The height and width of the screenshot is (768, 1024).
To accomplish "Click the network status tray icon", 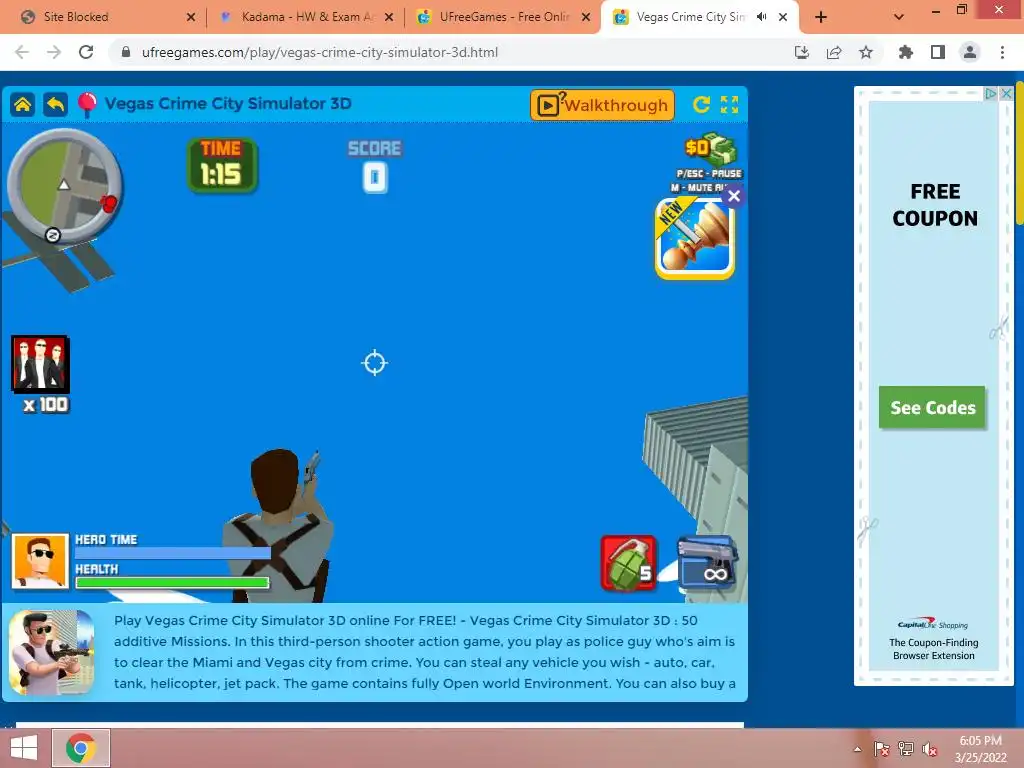I will click(906, 749).
